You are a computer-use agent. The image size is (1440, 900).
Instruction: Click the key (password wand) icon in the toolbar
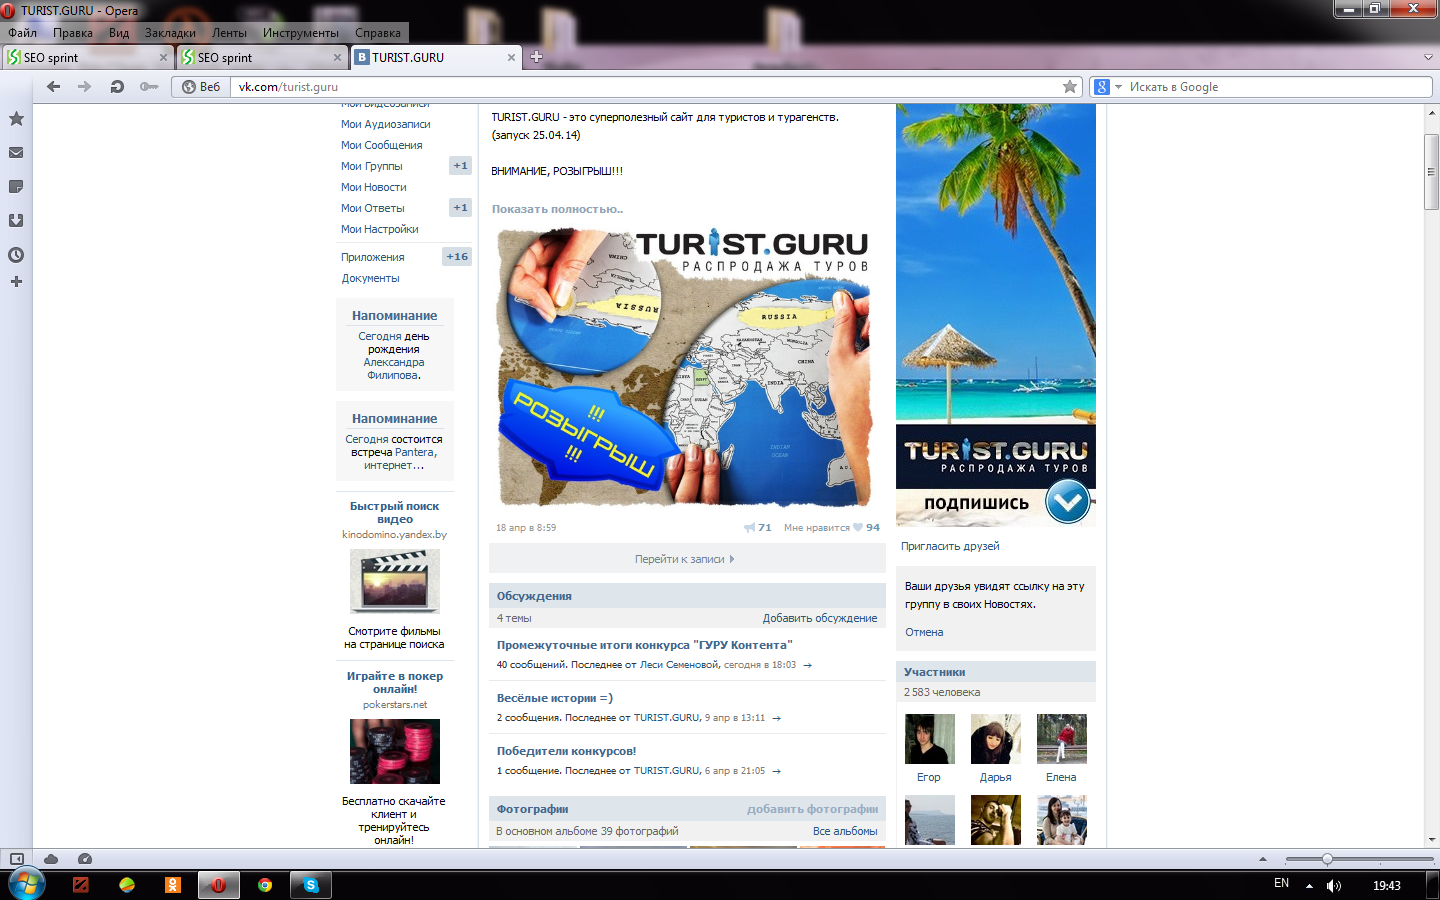(x=149, y=87)
